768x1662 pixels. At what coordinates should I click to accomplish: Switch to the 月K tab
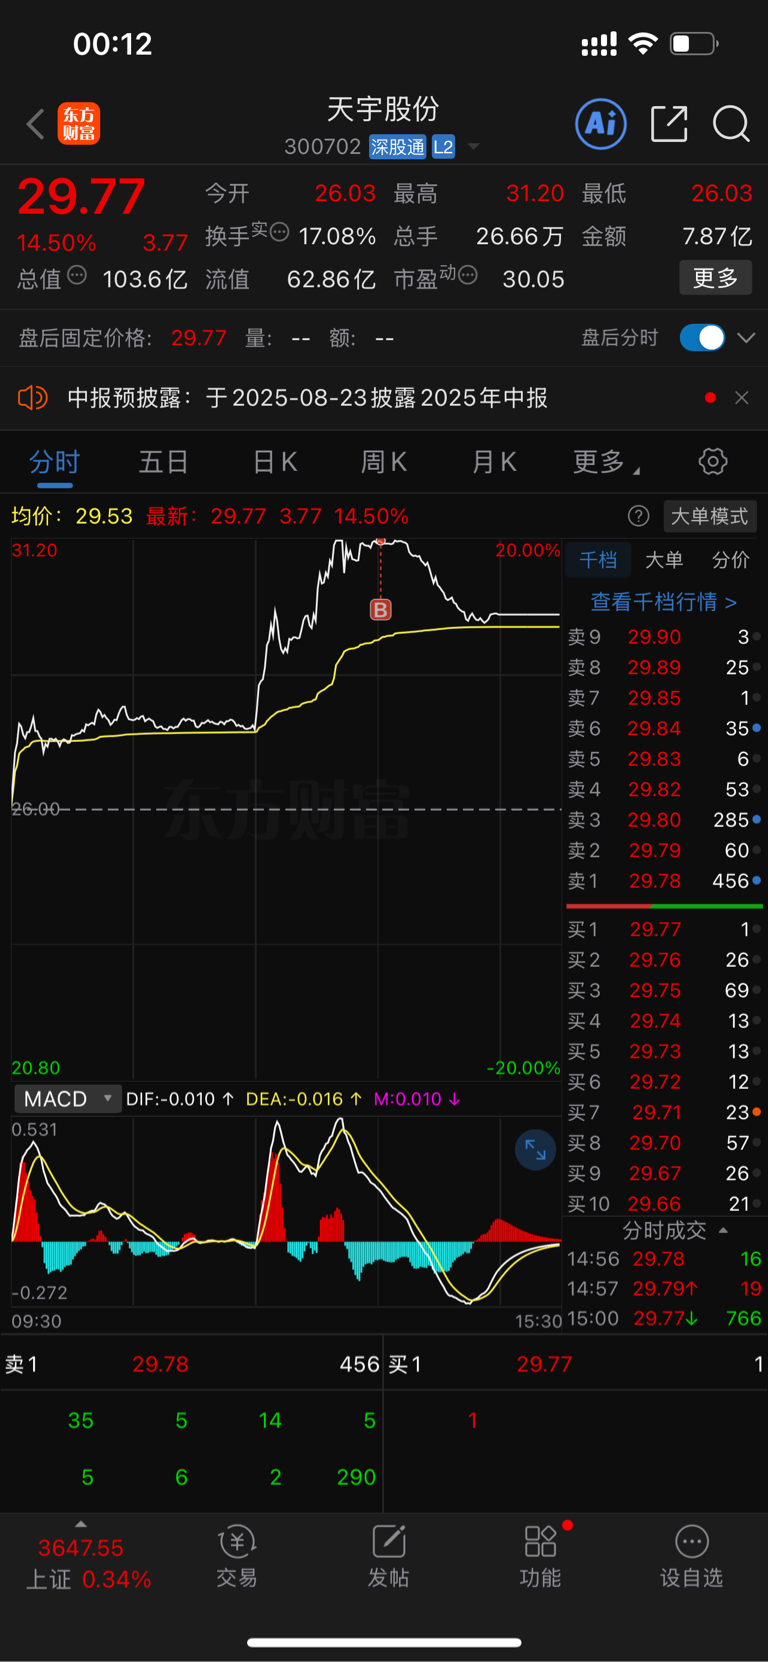pos(493,462)
